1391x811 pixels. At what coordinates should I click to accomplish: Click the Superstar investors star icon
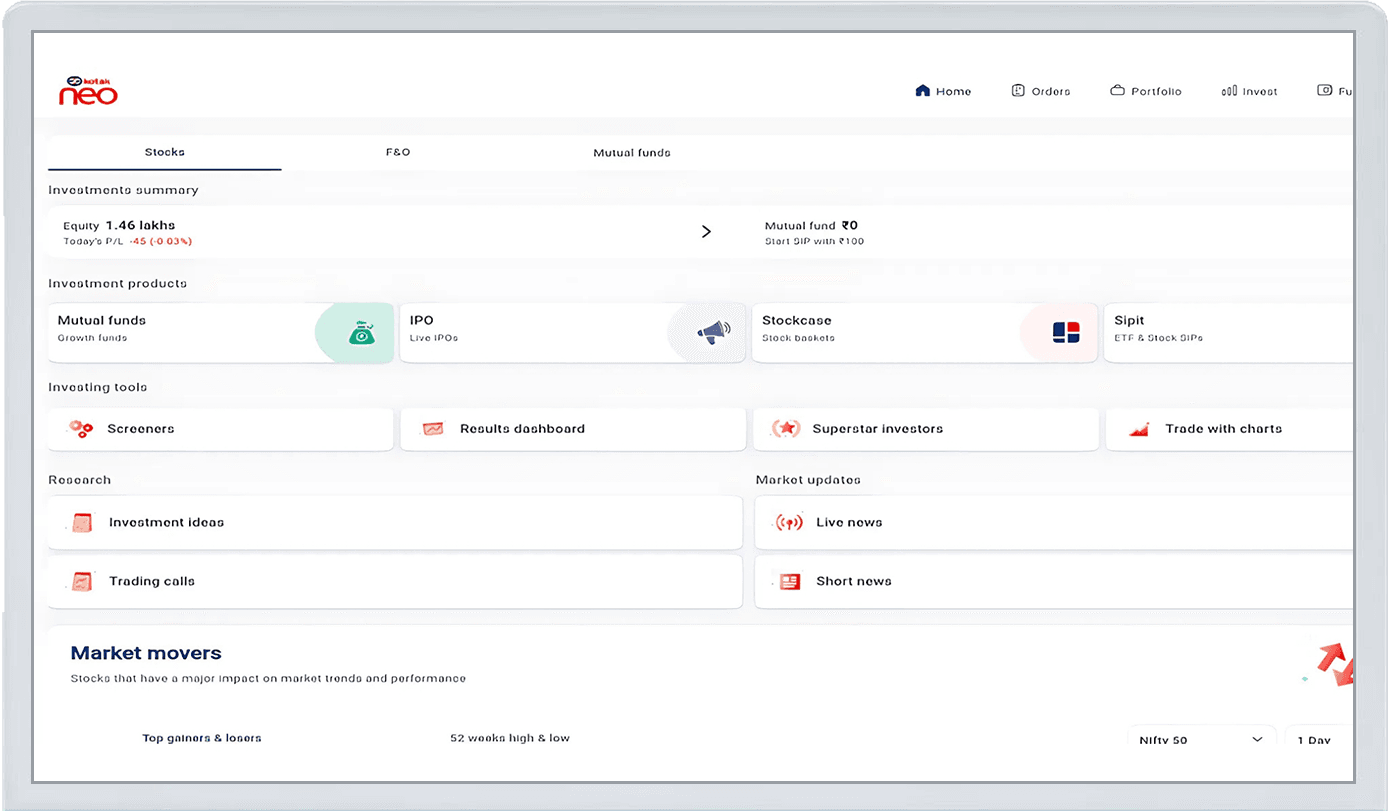(786, 429)
